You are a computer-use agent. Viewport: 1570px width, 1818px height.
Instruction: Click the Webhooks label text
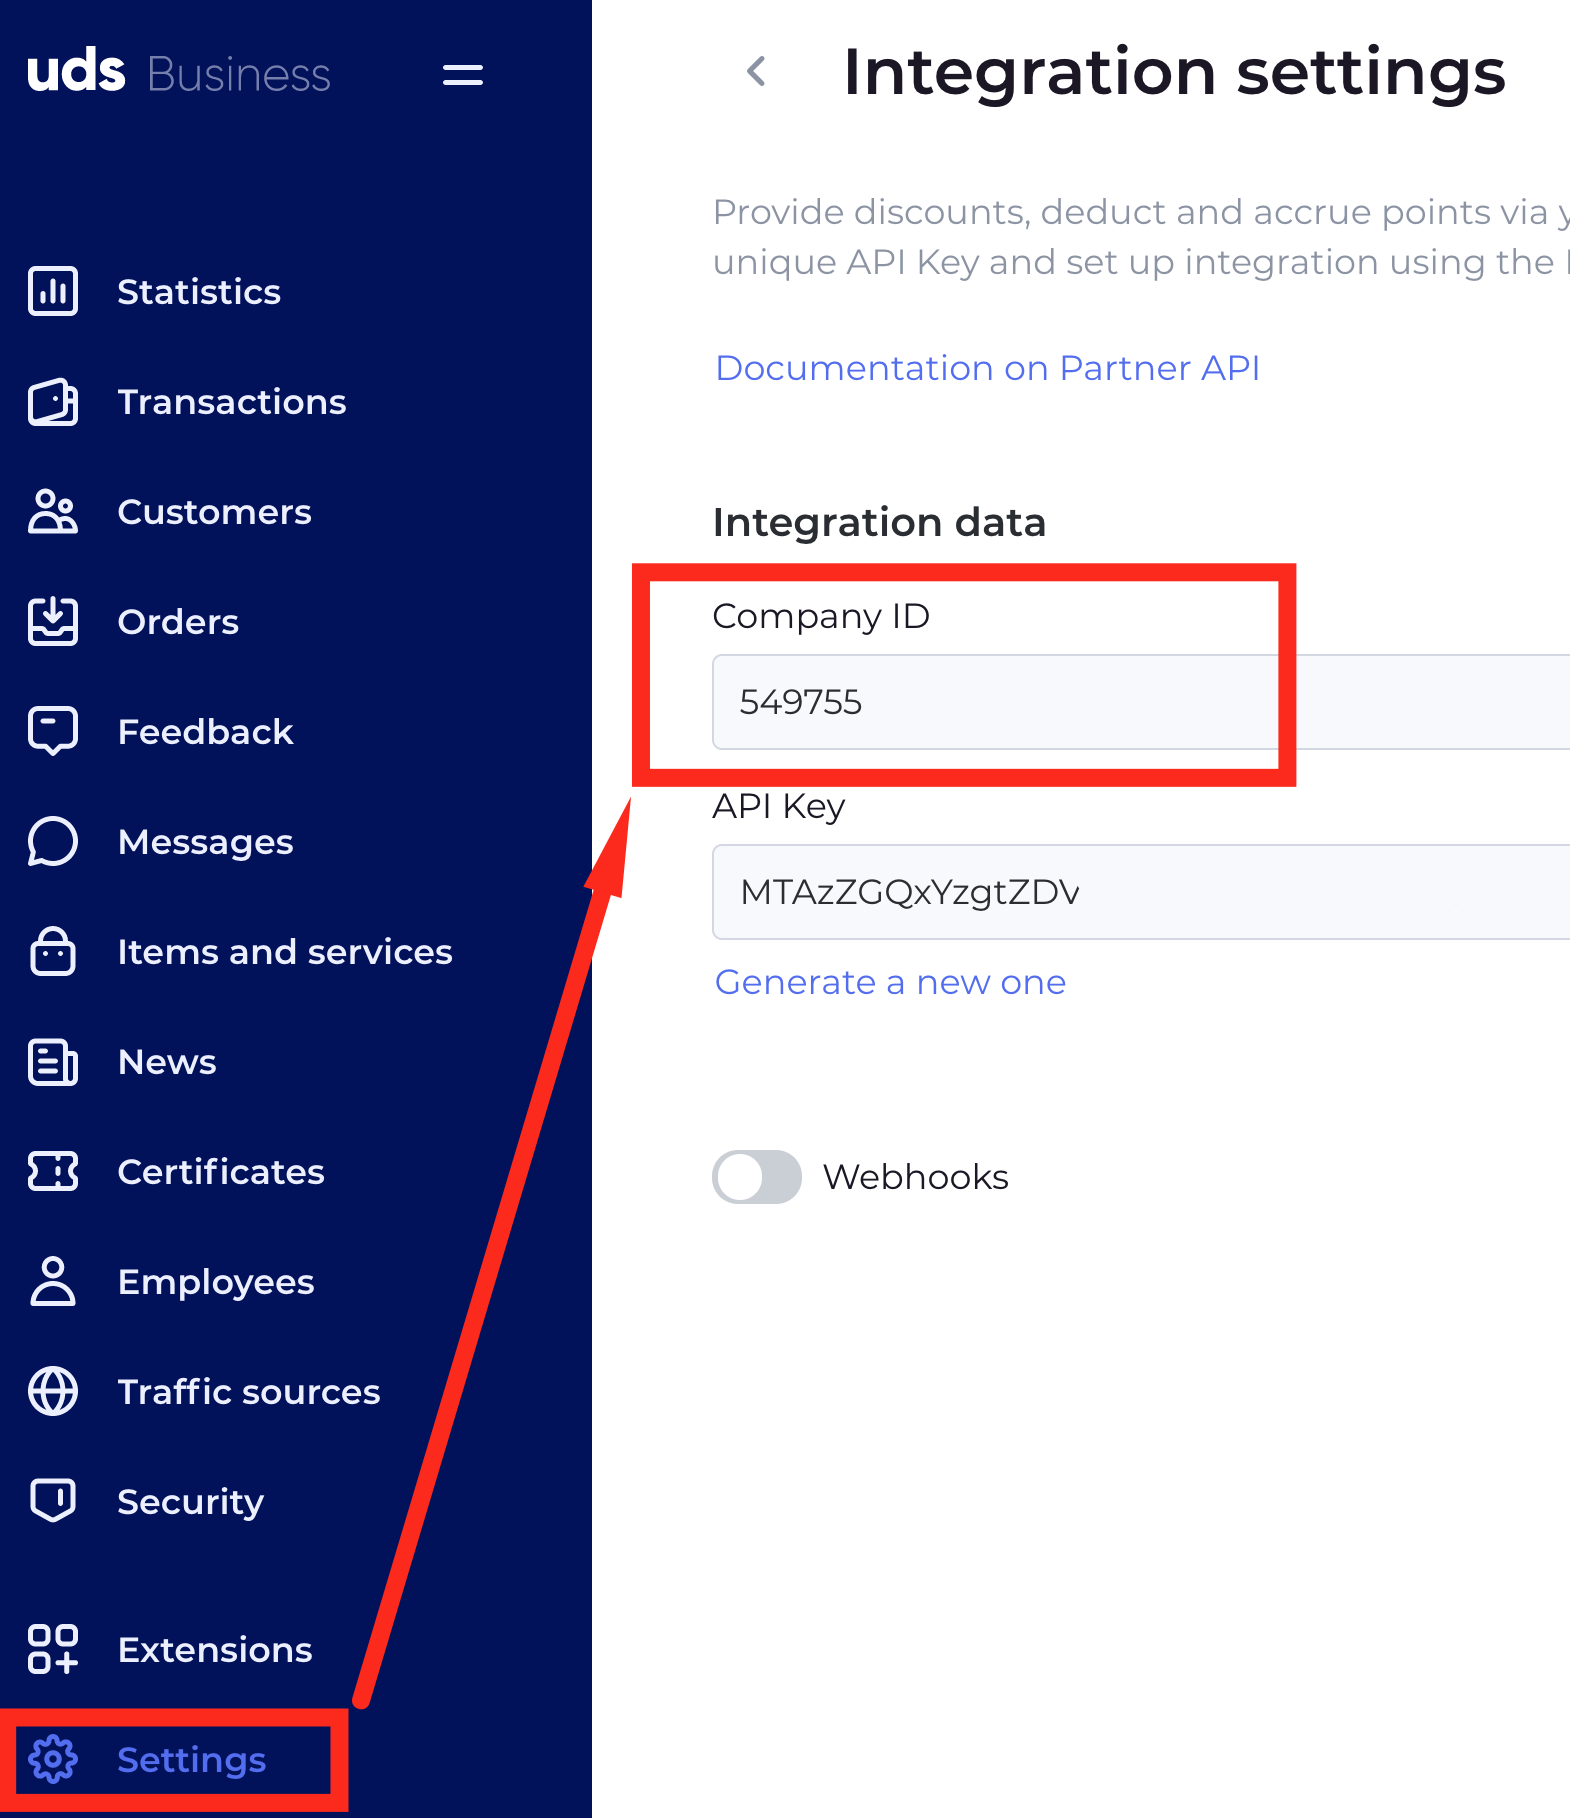[x=915, y=1177]
